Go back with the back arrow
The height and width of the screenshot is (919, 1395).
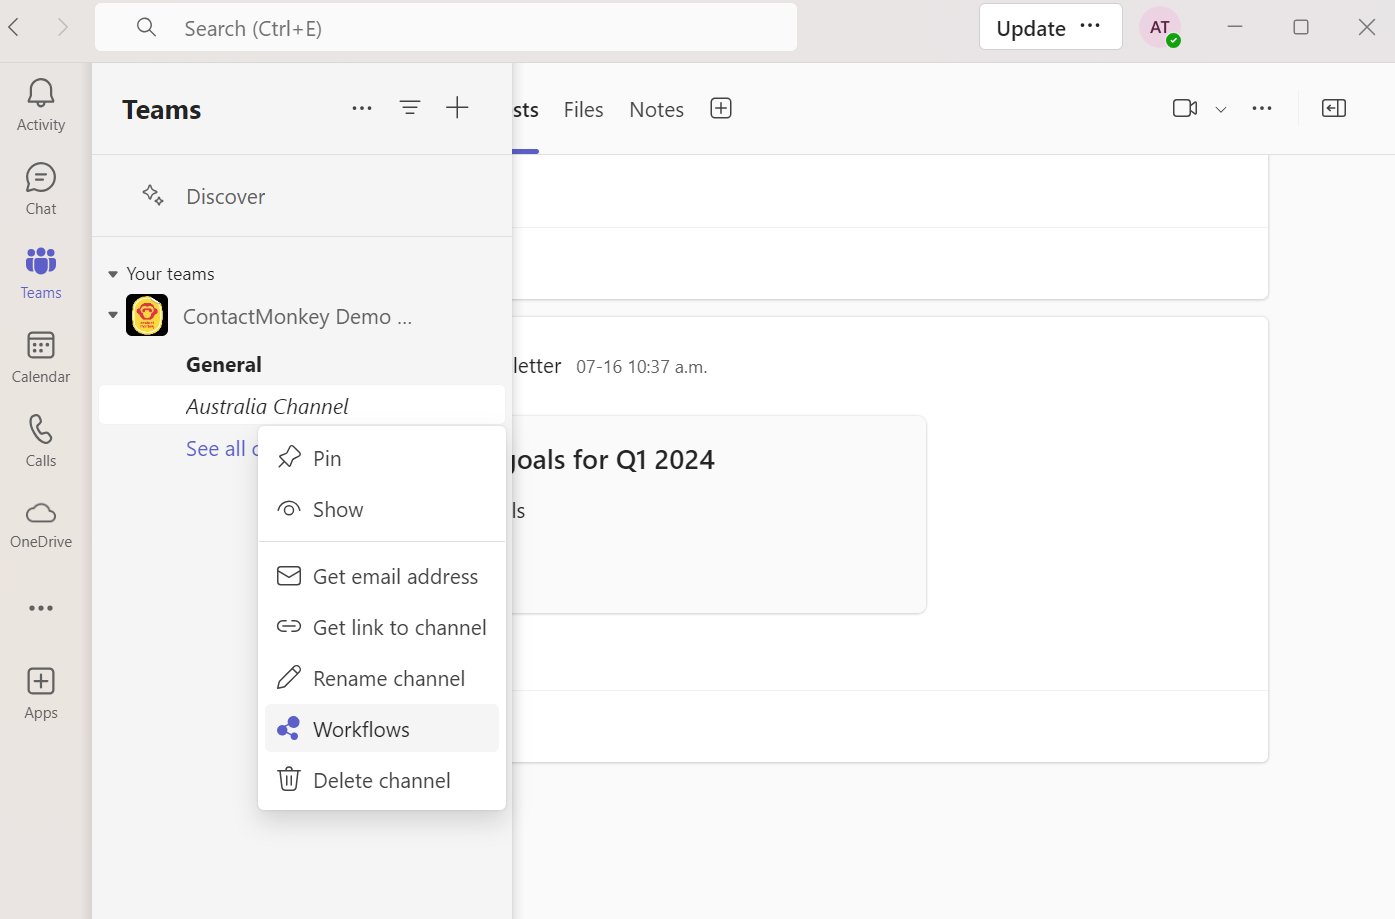click(x=14, y=27)
